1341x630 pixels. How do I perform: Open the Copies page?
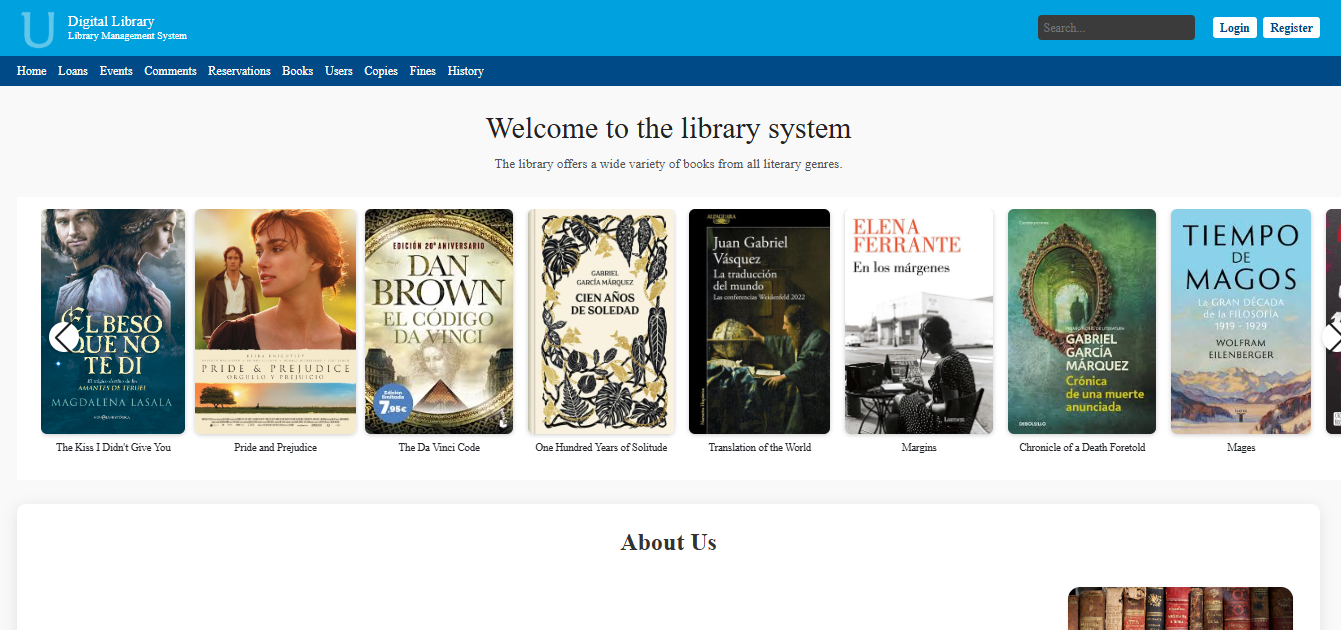click(x=380, y=71)
